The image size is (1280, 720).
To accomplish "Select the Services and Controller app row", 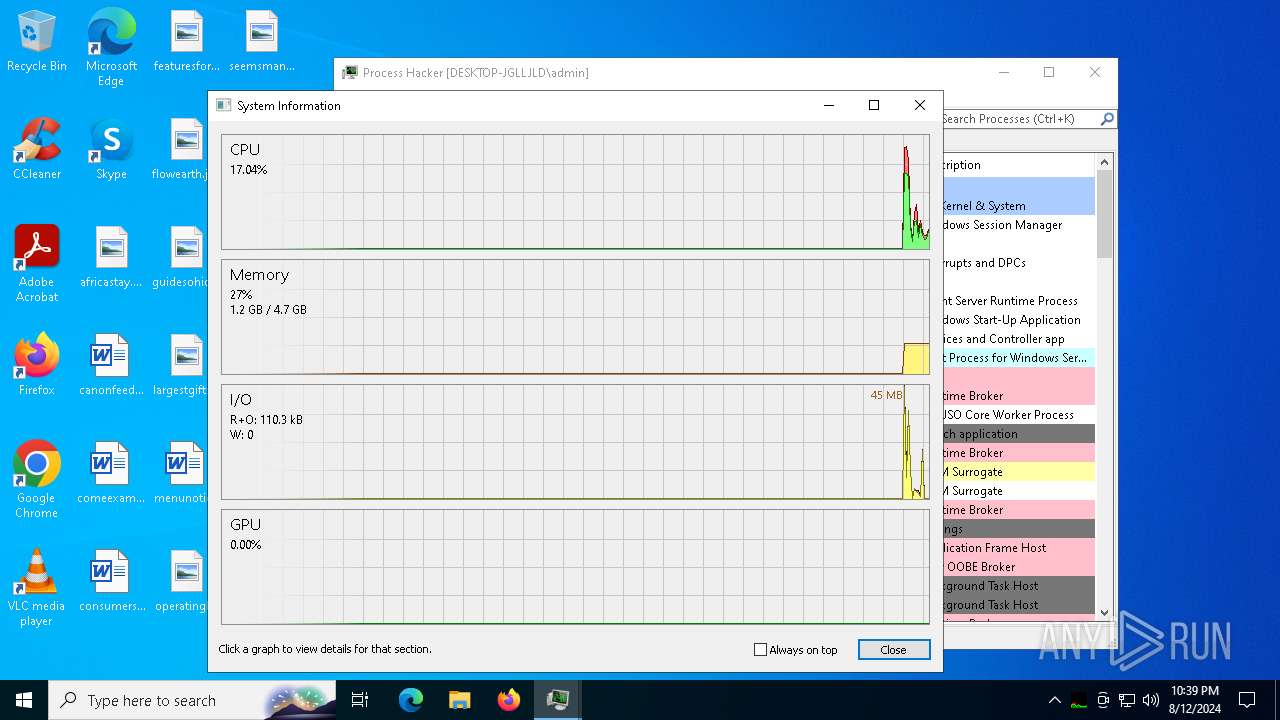I will [x=1019, y=339].
